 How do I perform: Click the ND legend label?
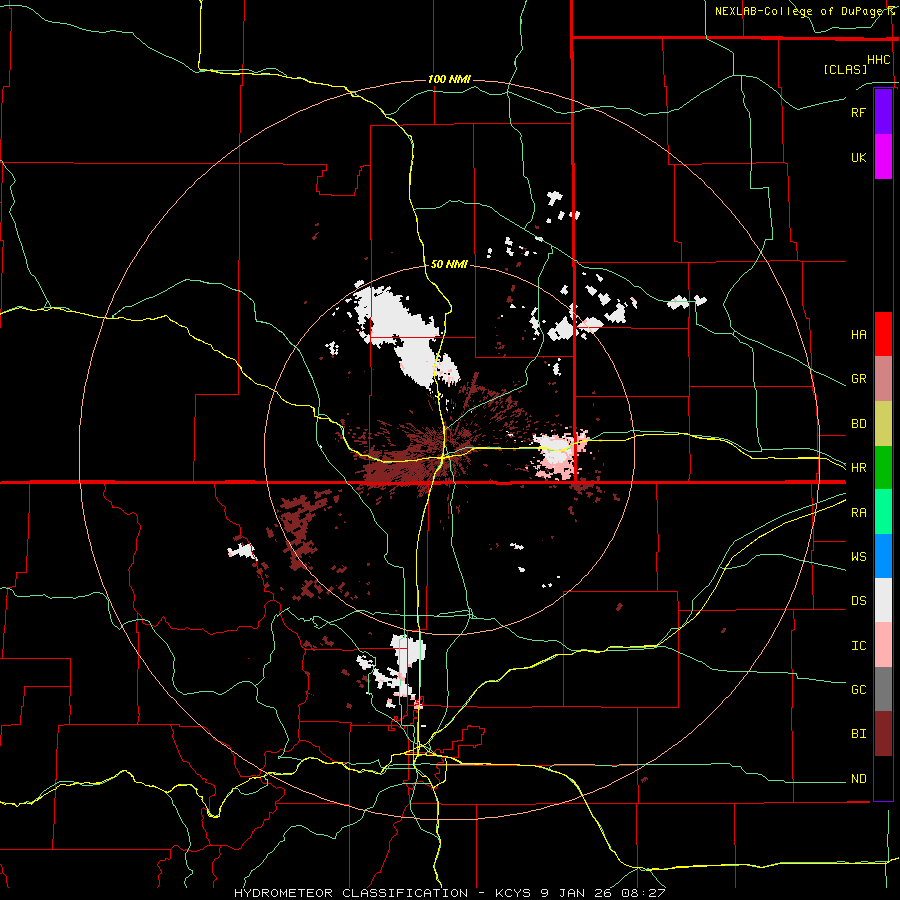pos(858,779)
